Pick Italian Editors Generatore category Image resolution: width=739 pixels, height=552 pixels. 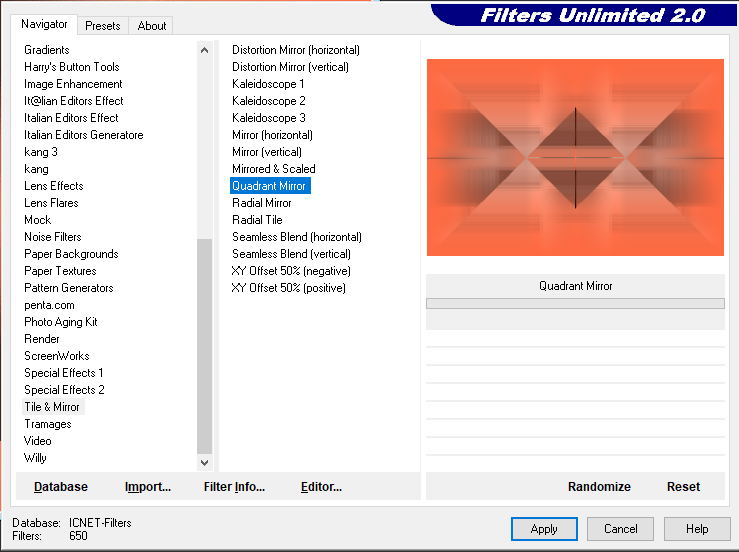pos(83,135)
